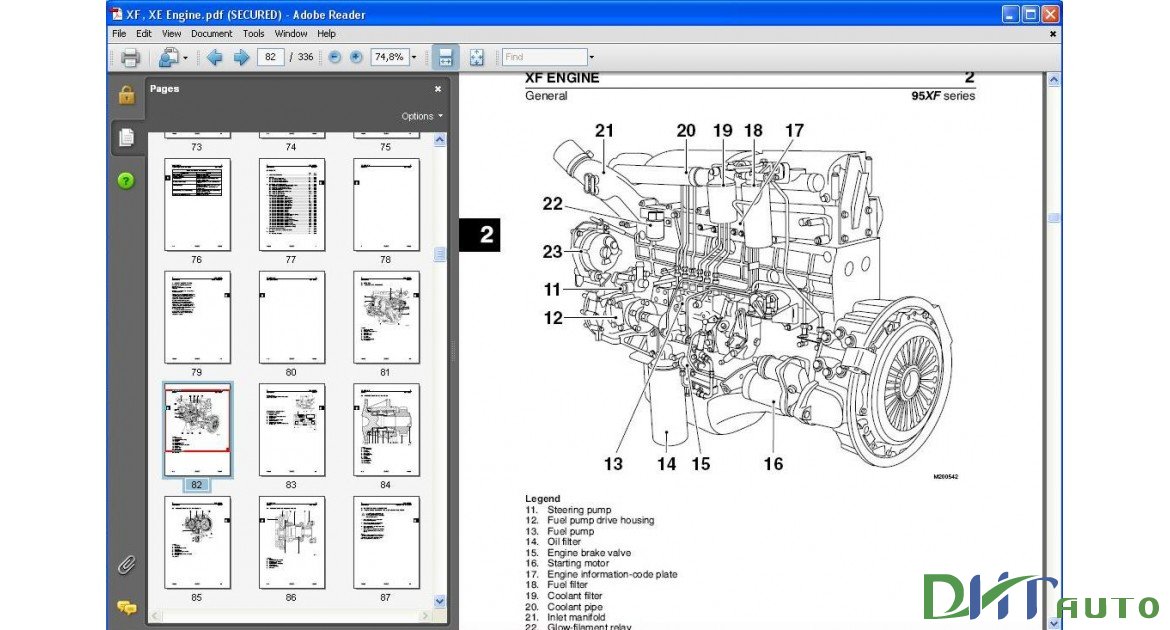
Task: Close the Pages panel with its X
Action: [x=438, y=89]
